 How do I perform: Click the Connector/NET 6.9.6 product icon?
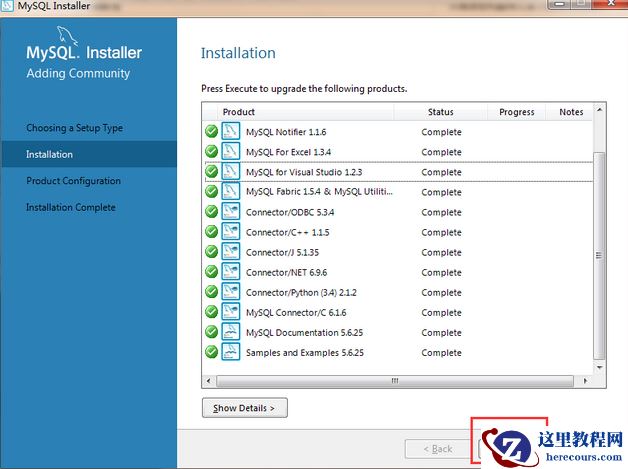pos(231,271)
